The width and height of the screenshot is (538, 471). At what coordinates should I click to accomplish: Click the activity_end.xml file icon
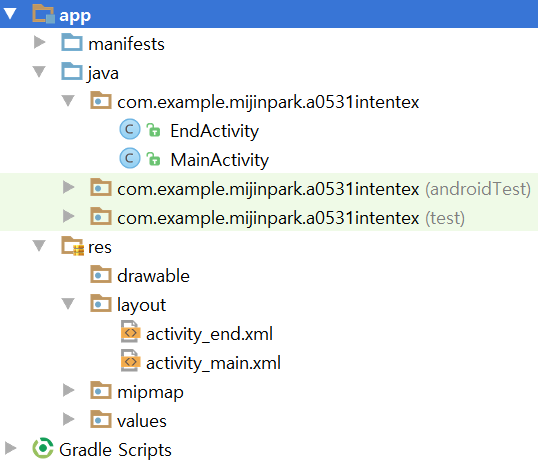tap(130, 332)
